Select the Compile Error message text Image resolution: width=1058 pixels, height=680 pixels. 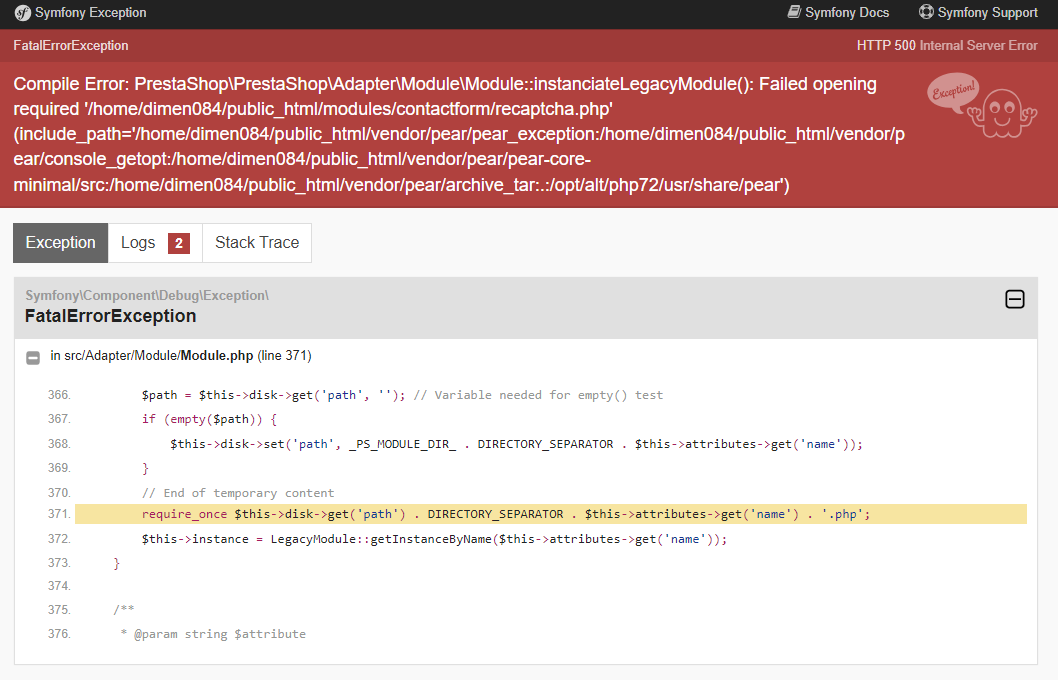click(459, 134)
